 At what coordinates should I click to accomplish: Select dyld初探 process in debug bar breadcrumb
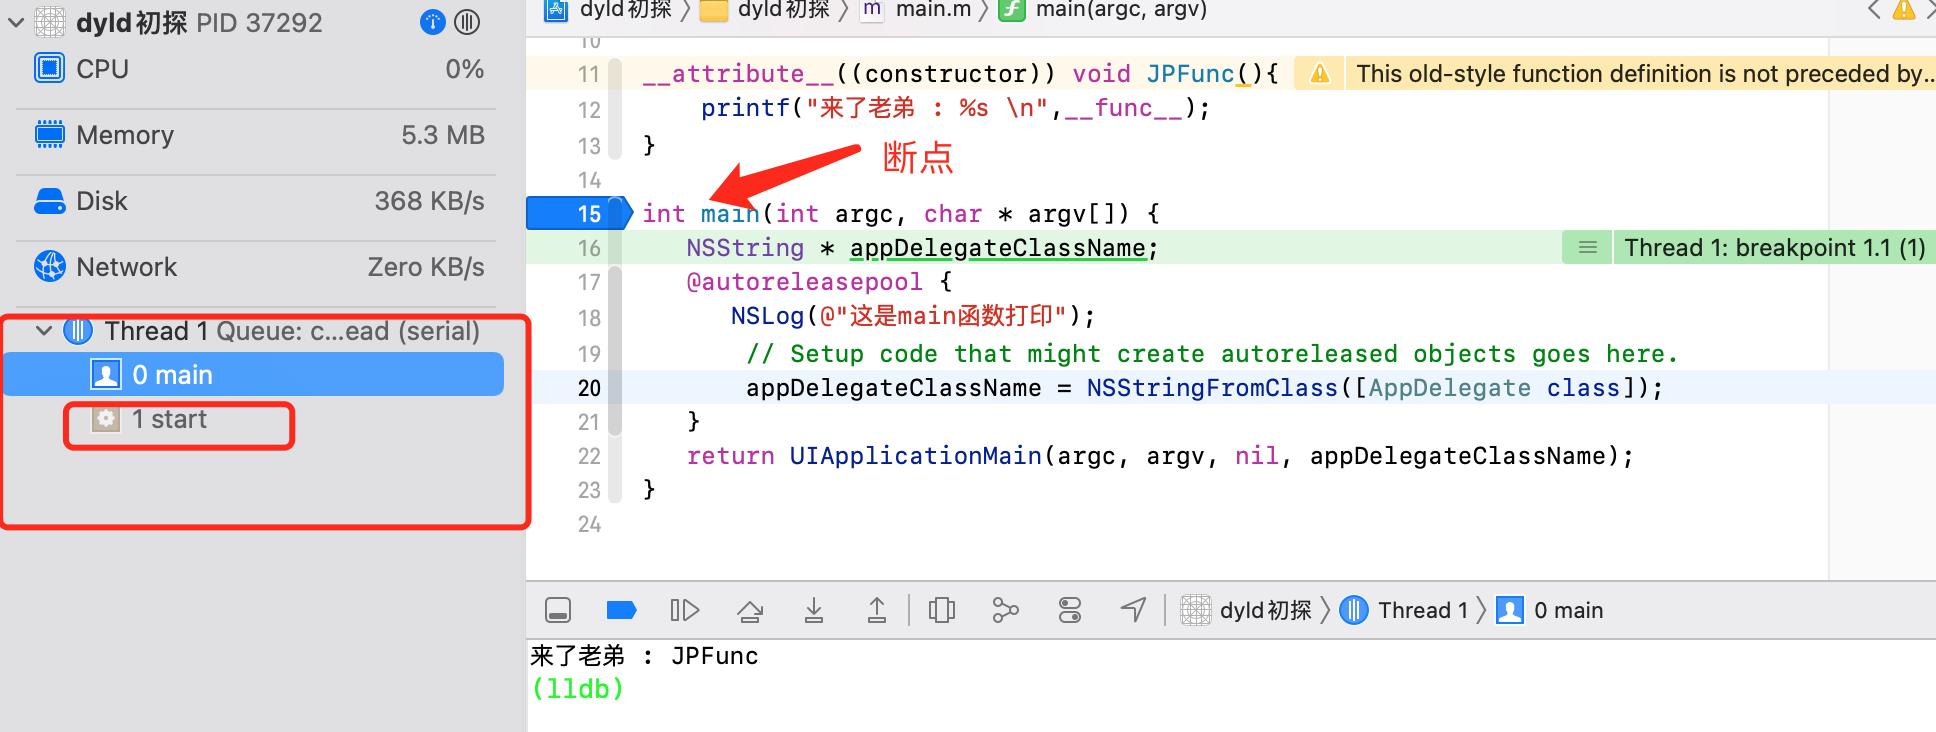tap(1246, 610)
